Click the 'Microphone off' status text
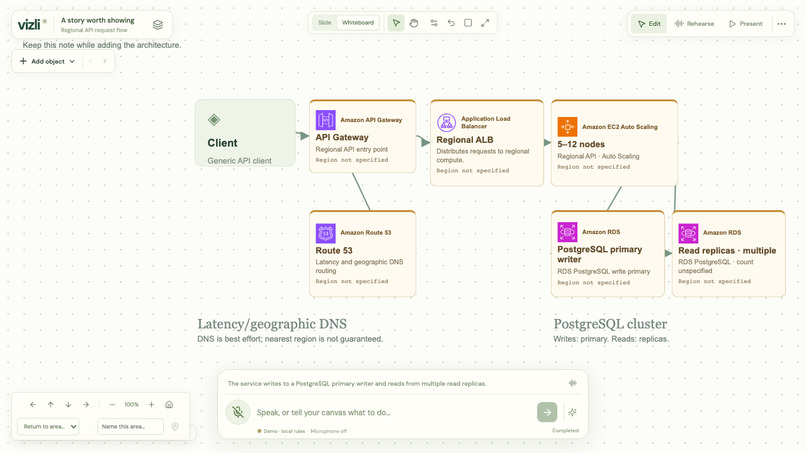This screenshot has height=453, width=806. click(x=328, y=431)
